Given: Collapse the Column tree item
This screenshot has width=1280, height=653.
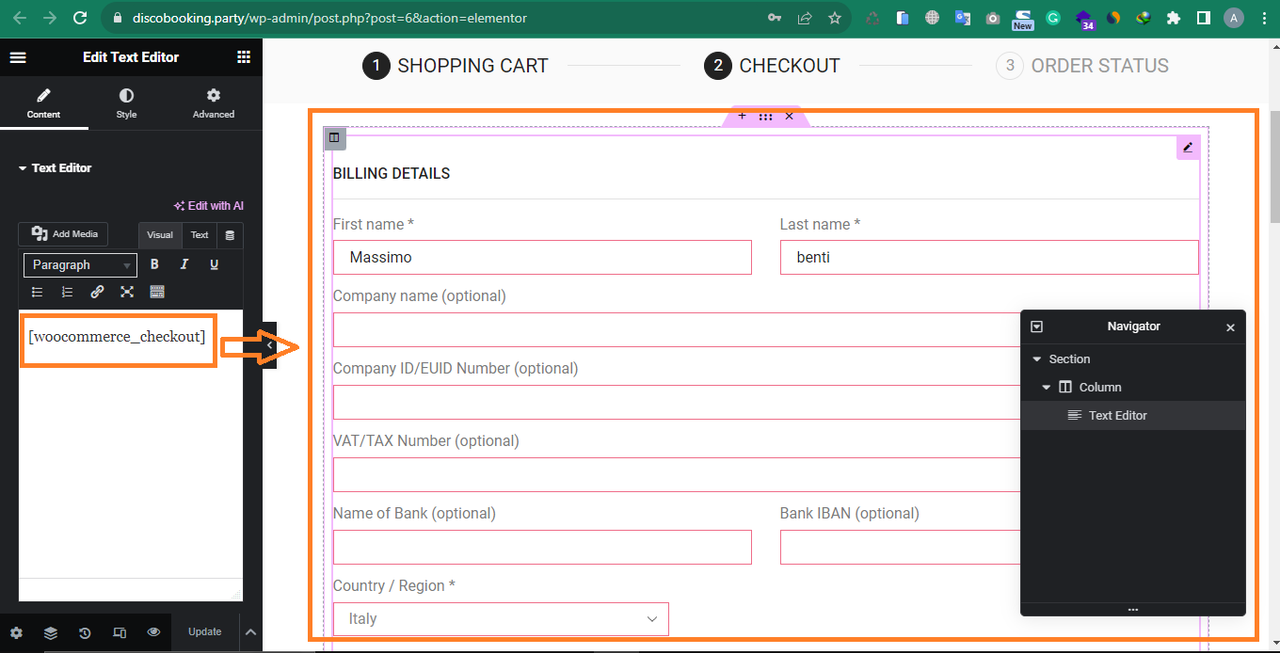Looking at the screenshot, I should point(1046,387).
